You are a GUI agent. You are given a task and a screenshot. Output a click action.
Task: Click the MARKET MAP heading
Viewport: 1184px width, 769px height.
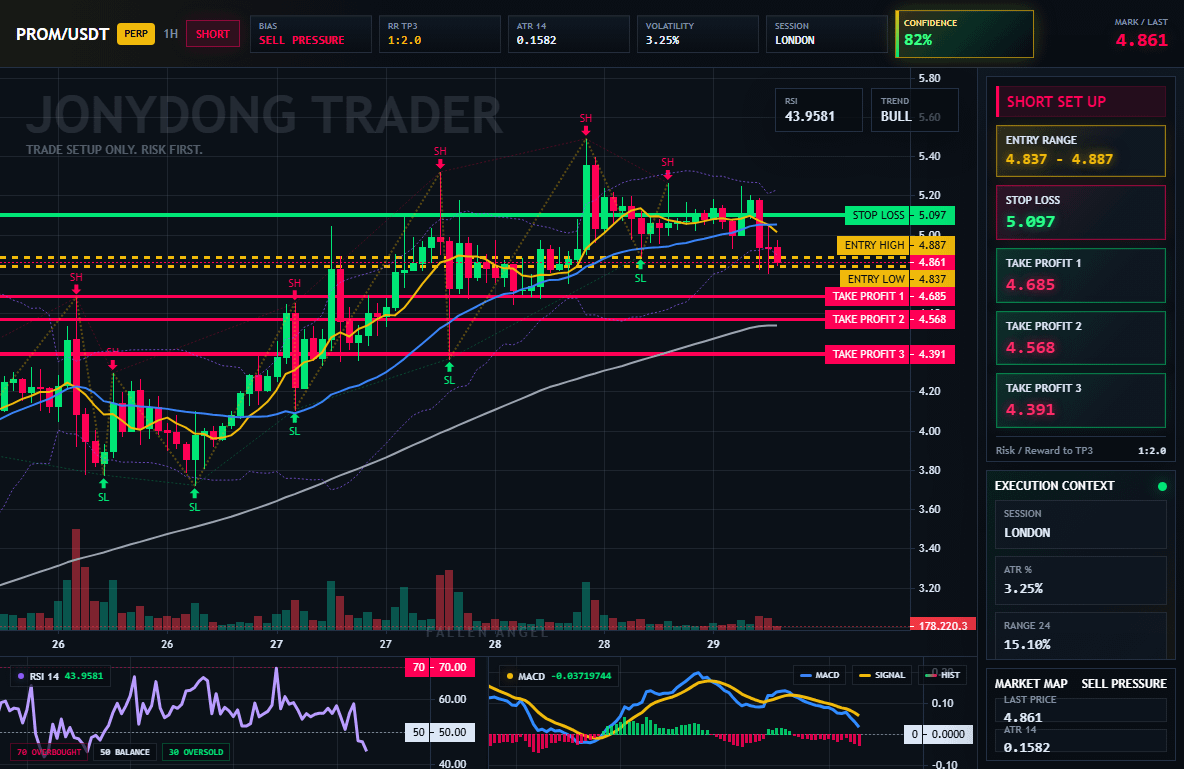1031,684
